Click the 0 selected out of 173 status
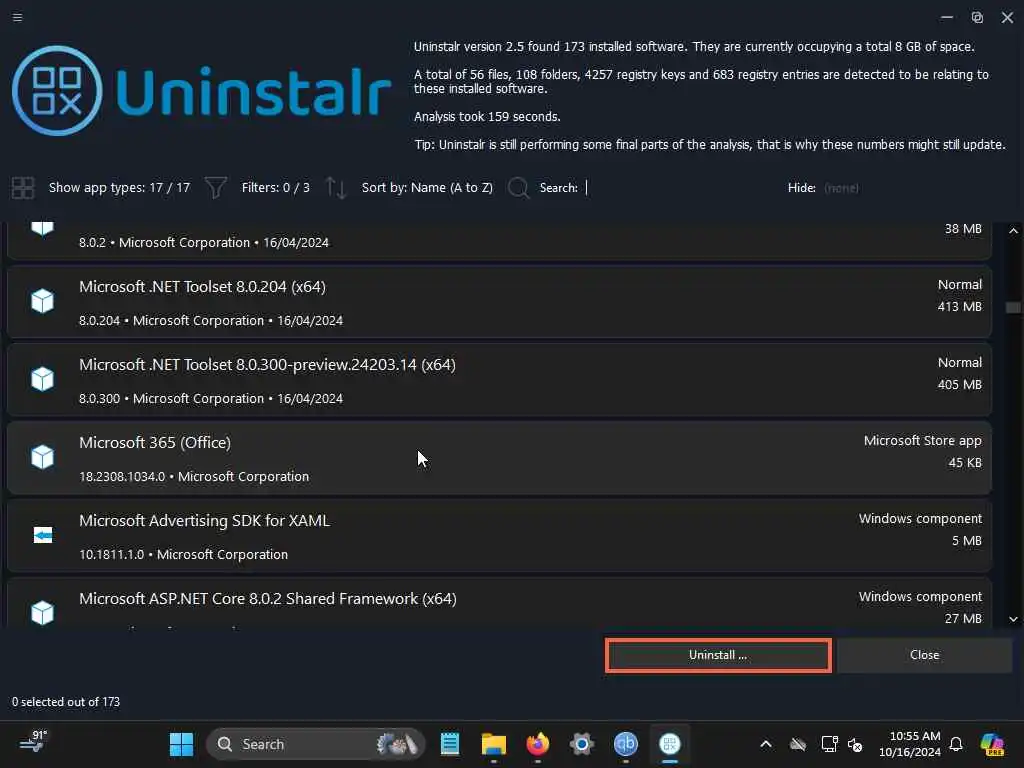Image resolution: width=1024 pixels, height=768 pixels. click(x=66, y=702)
